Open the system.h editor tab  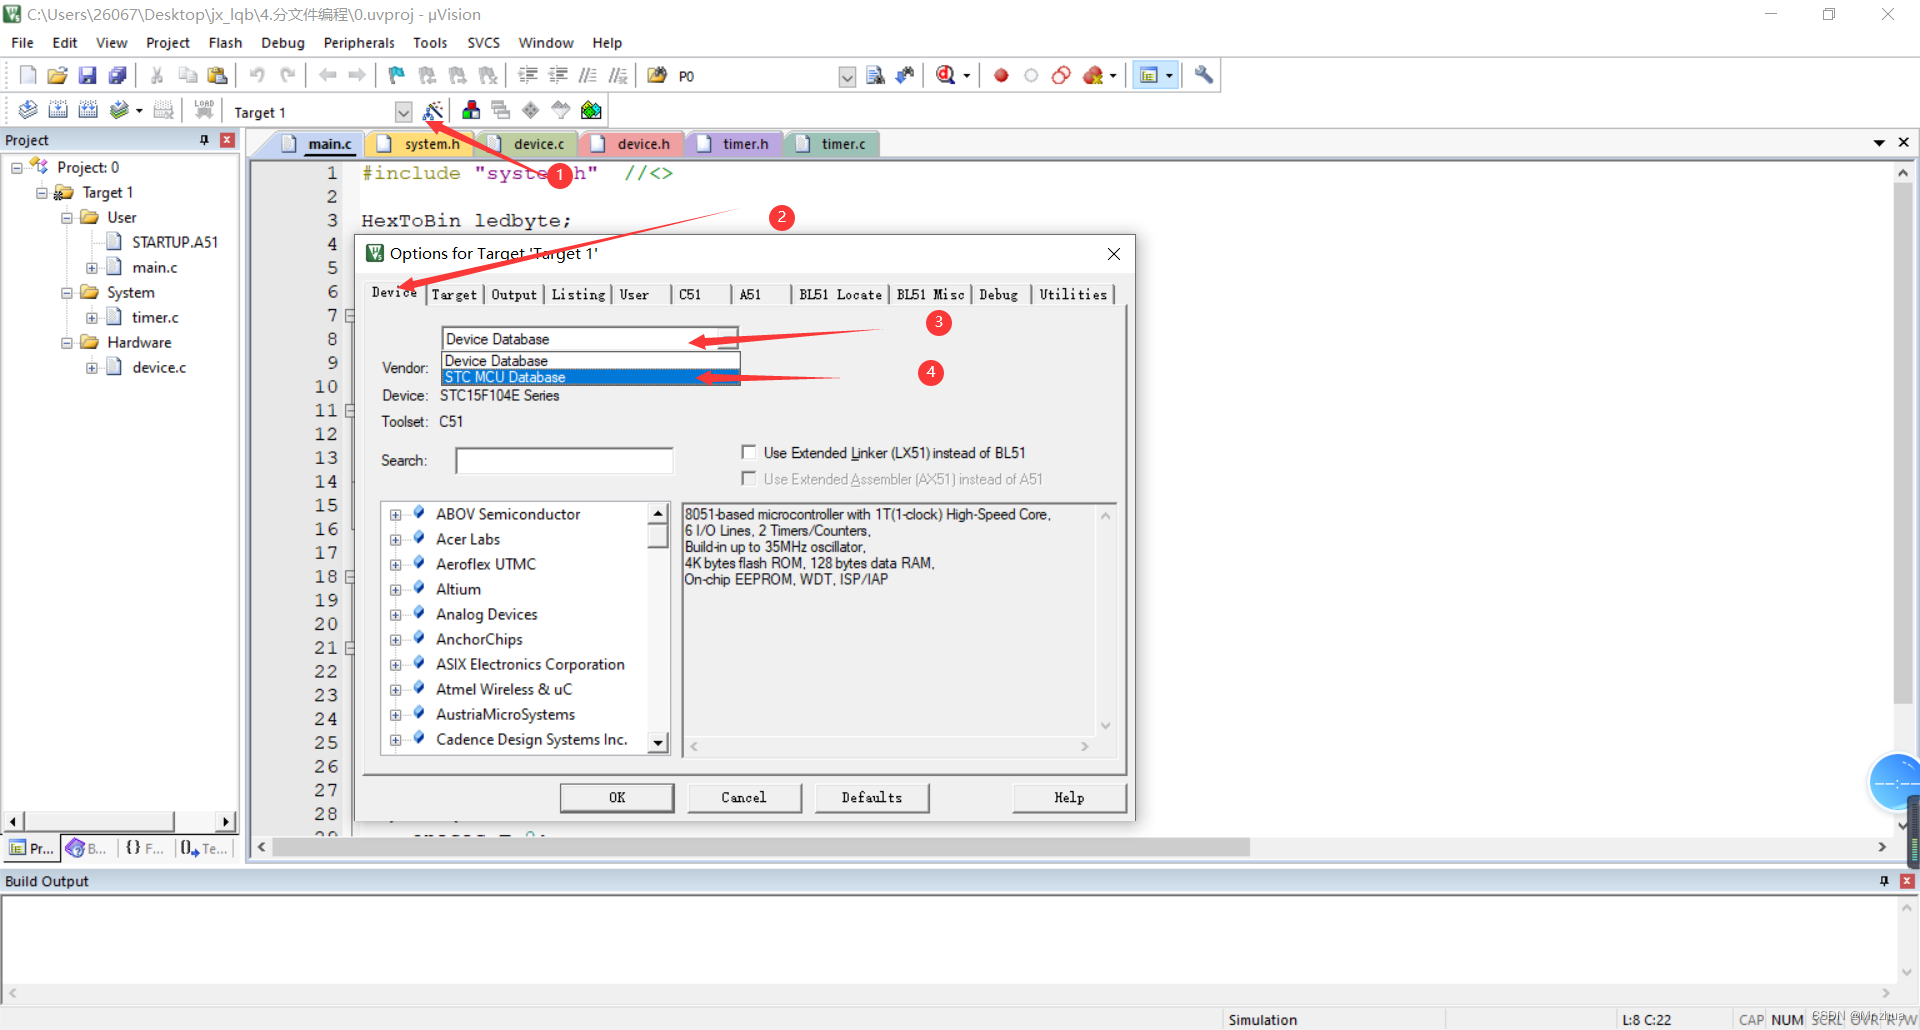[x=421, y=144]
